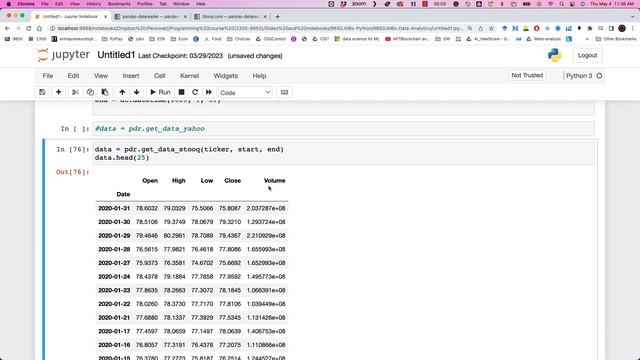Click Last Checkpoint 03/29/2023 text

click(x=180, y=56)
